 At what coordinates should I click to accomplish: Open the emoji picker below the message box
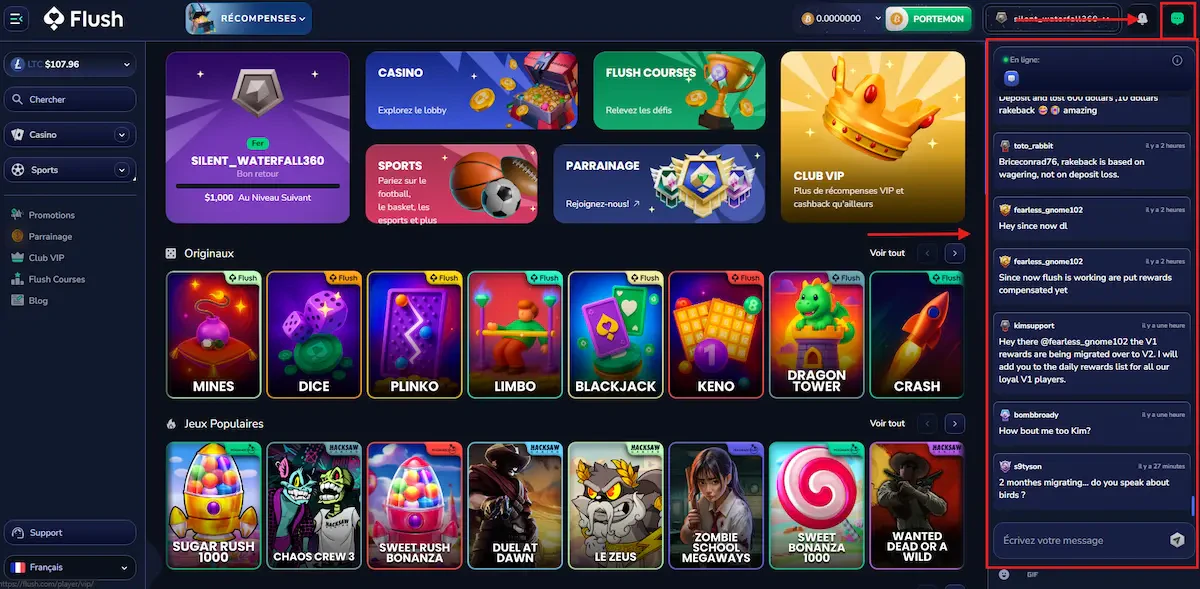click(1004, 574)
